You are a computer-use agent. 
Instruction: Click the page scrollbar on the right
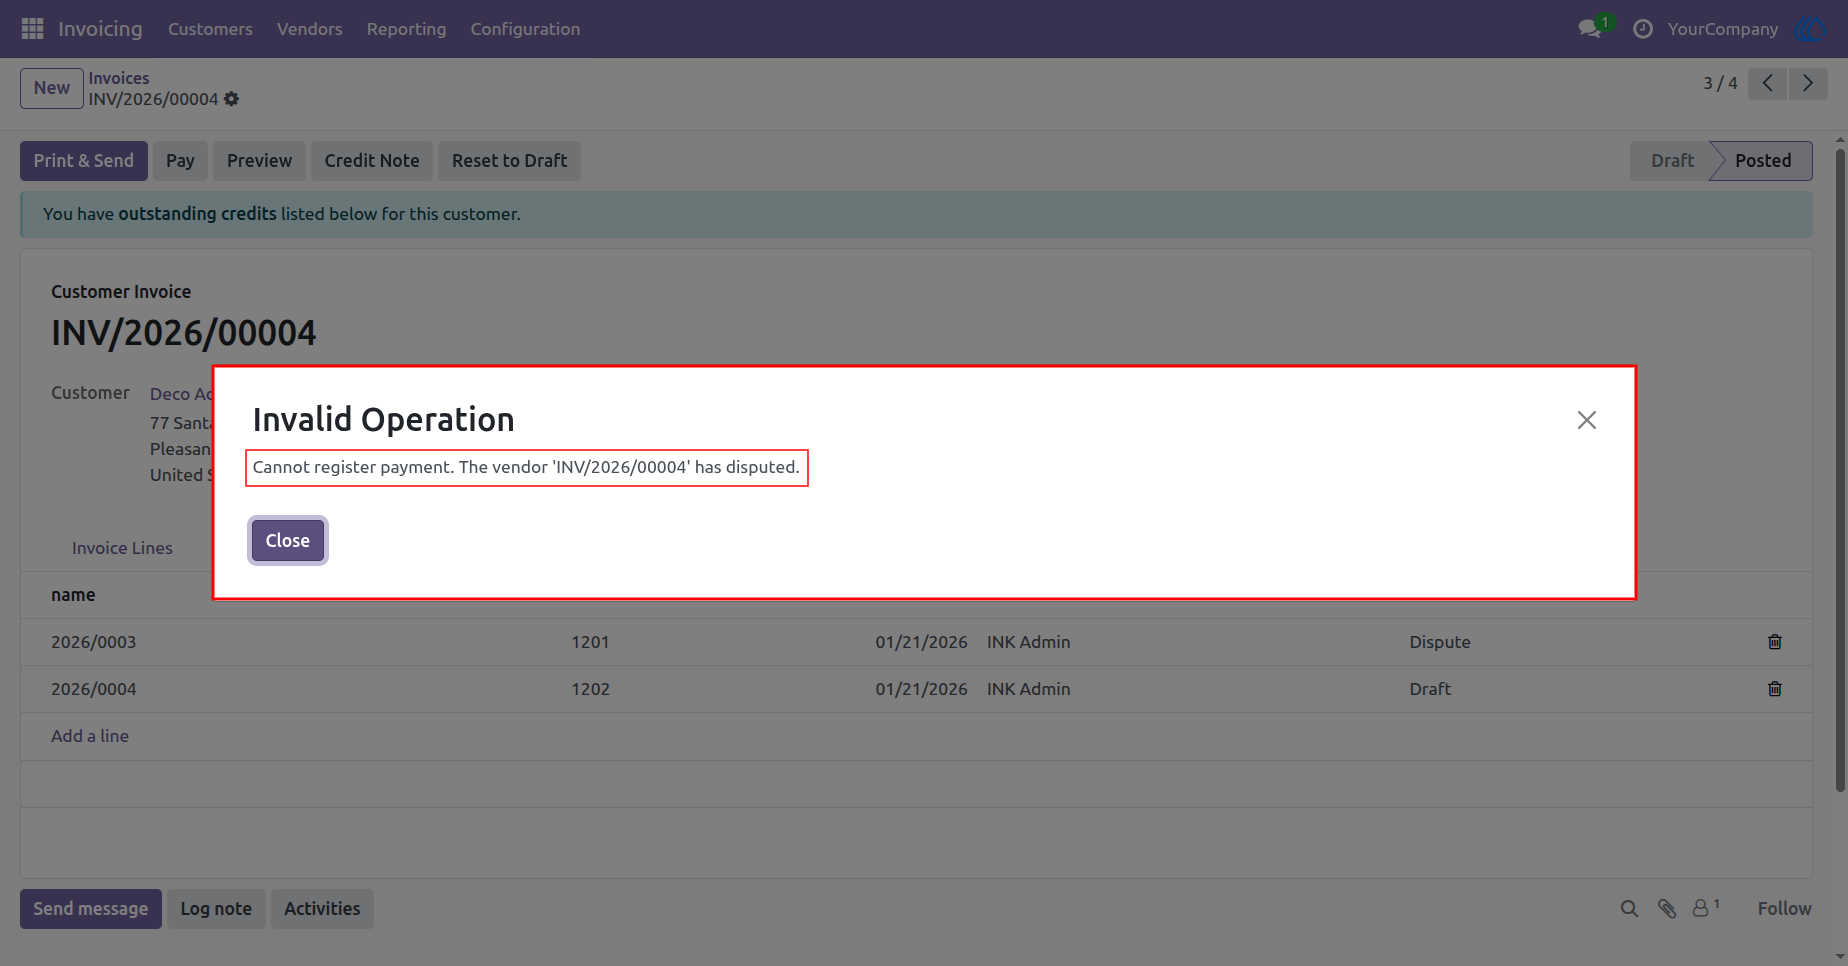click(x=1840, y=470)
